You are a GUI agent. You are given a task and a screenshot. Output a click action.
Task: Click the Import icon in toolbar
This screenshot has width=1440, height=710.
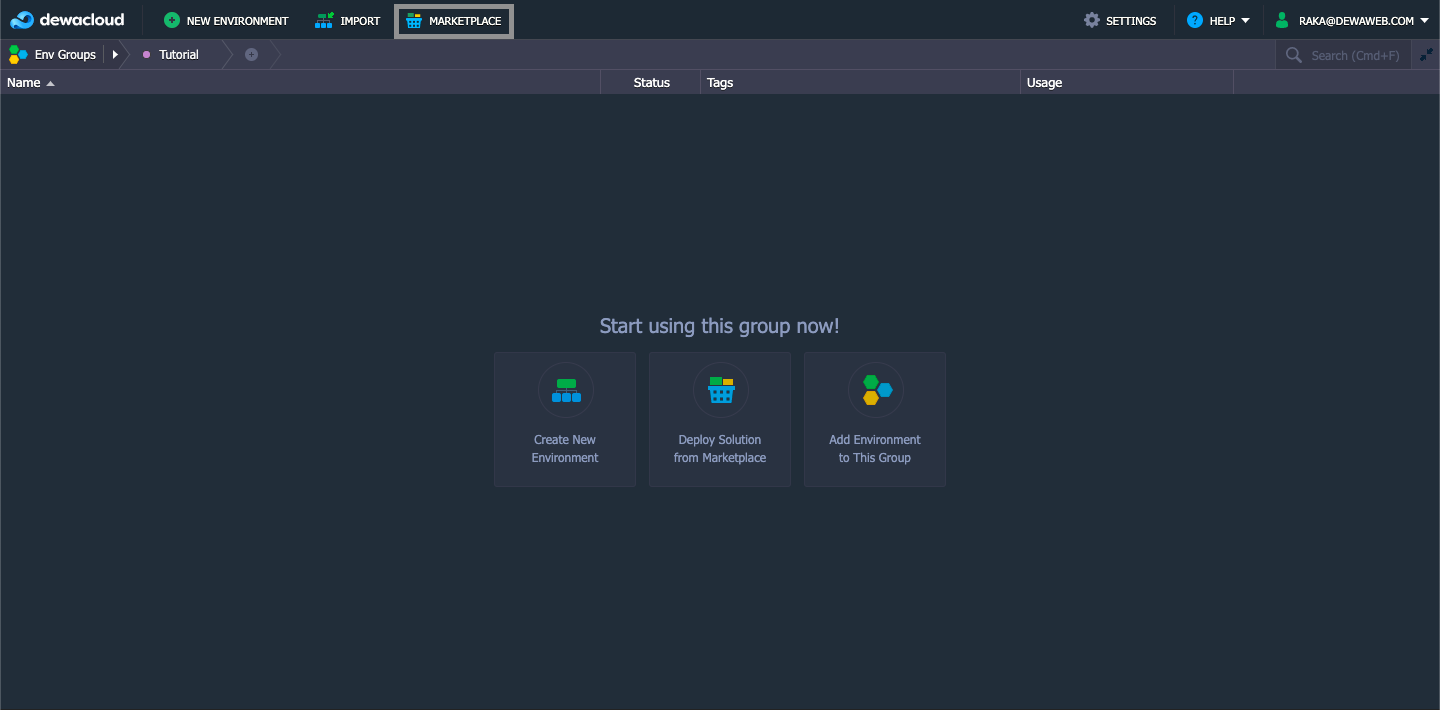click(x=324, y=20)
